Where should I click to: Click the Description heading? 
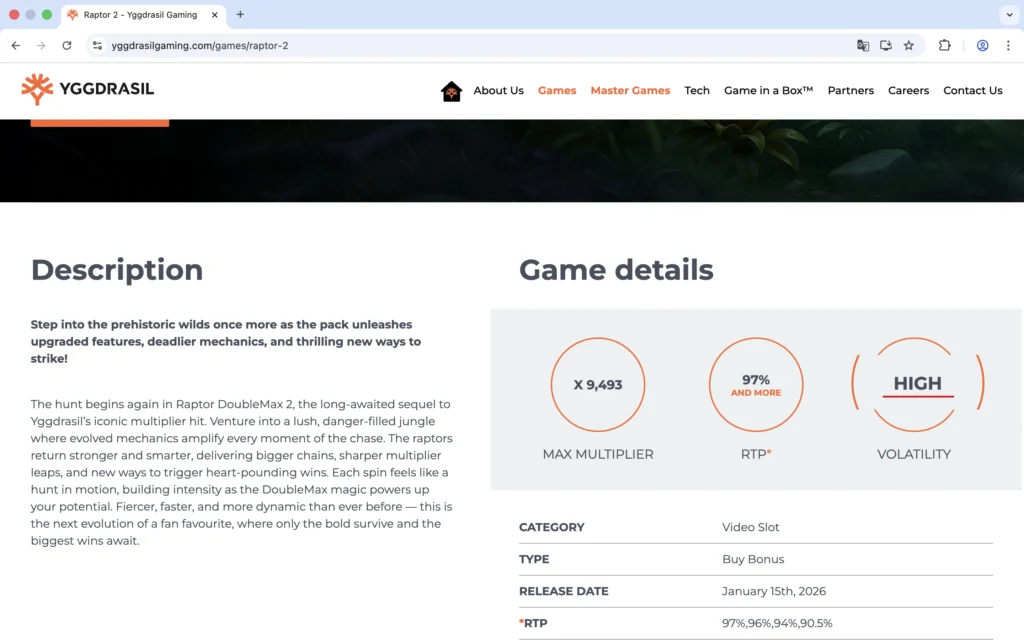click(117, 270)
